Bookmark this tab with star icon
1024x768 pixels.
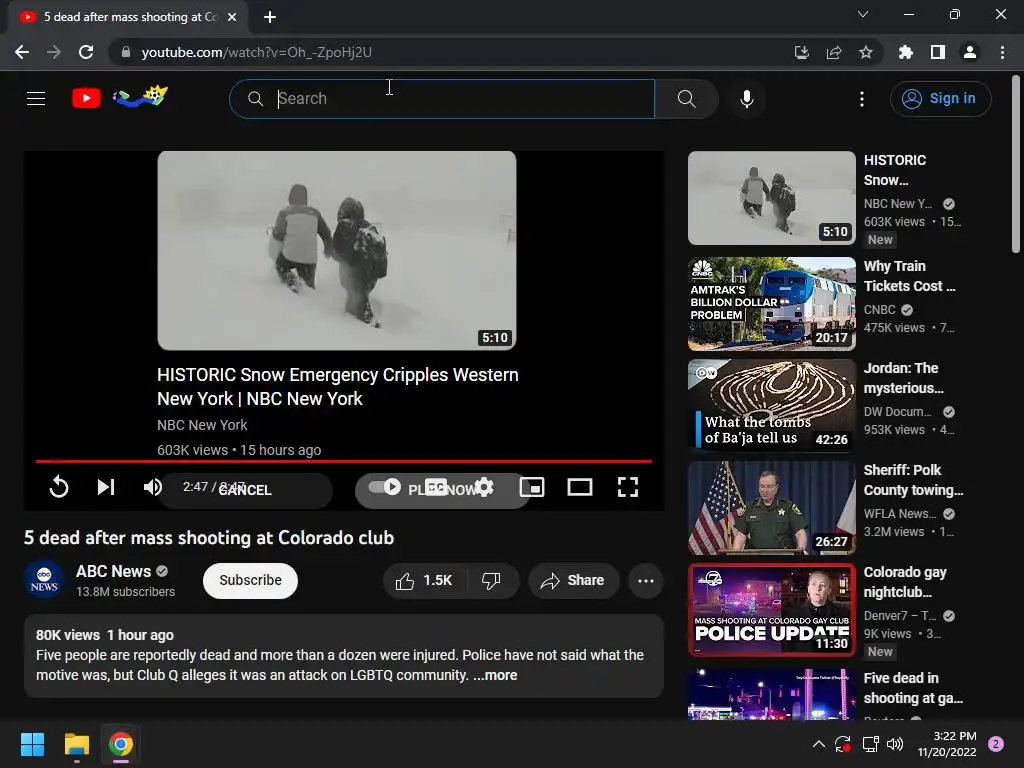[x=866, y=52]
